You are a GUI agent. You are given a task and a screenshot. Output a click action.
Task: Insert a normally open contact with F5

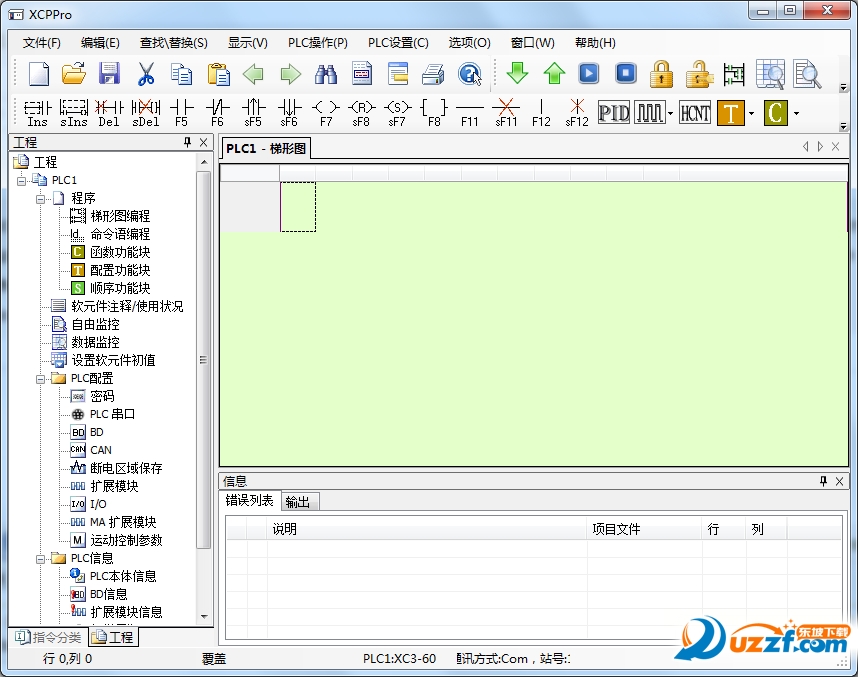tap(182, 113)
